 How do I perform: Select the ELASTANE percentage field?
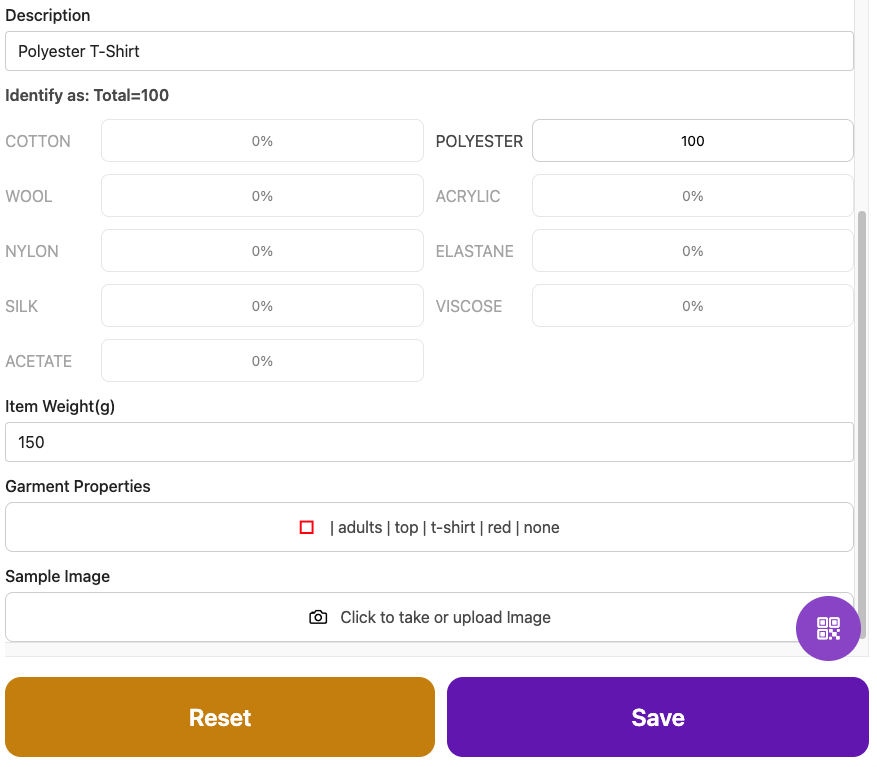coord(692,251)
